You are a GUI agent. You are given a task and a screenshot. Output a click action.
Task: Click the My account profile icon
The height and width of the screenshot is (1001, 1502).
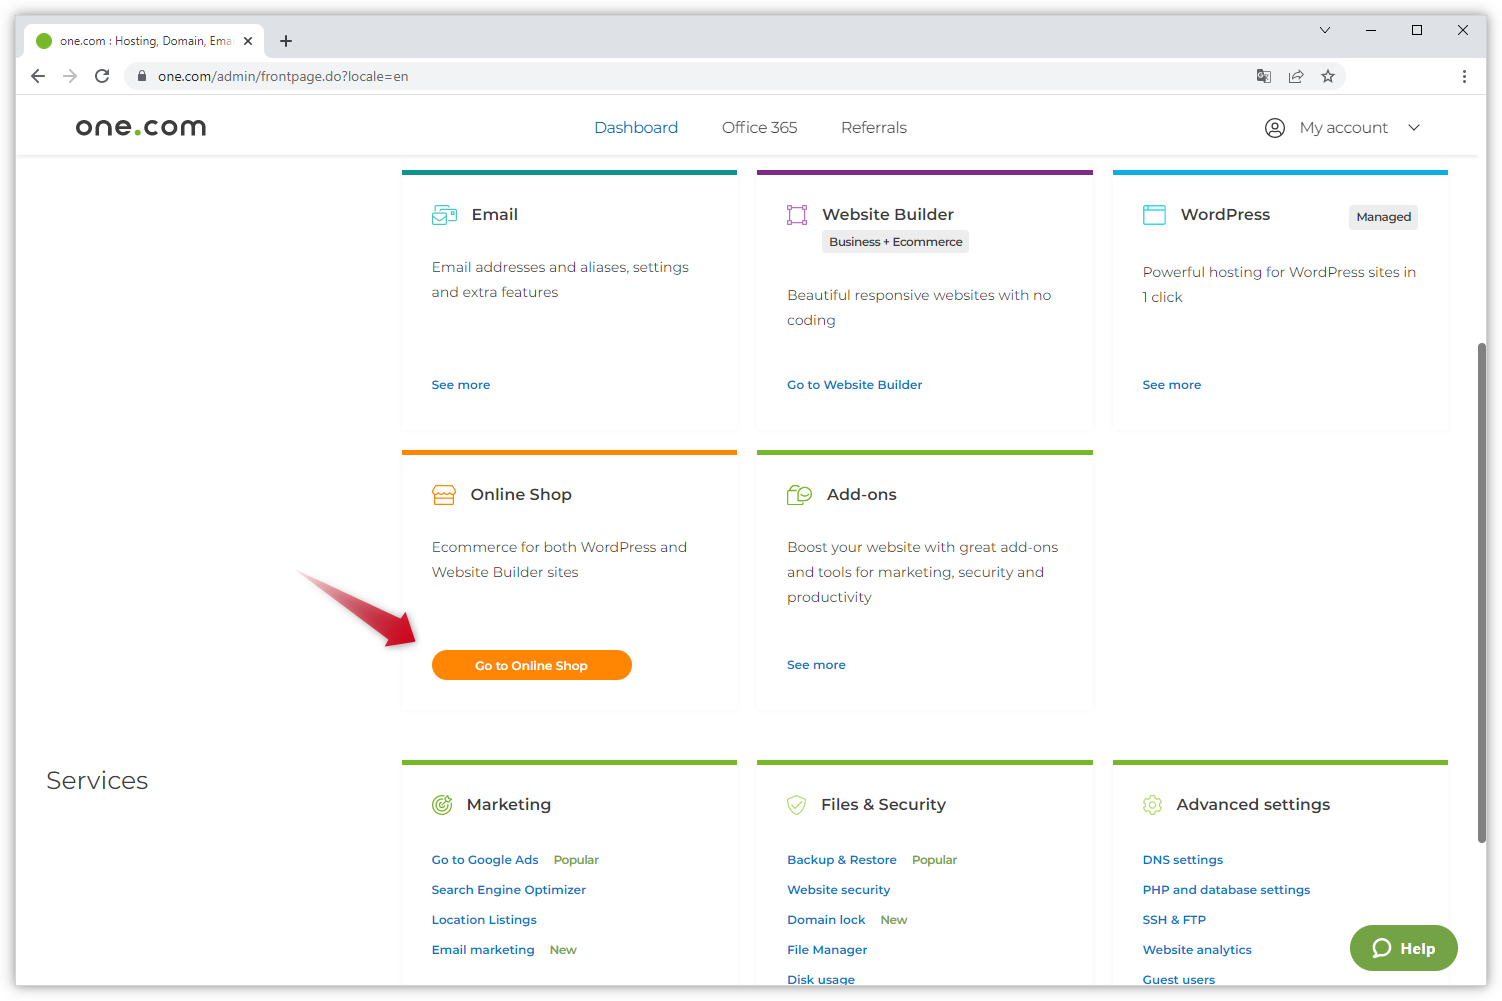pyautogui.click(x=1274, y=127)
